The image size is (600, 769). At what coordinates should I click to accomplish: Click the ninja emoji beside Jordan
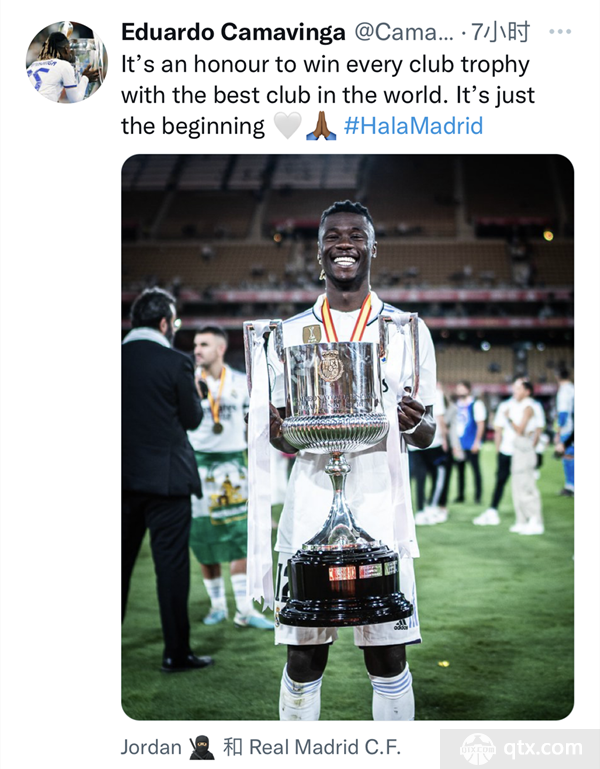tap(202, 747)
